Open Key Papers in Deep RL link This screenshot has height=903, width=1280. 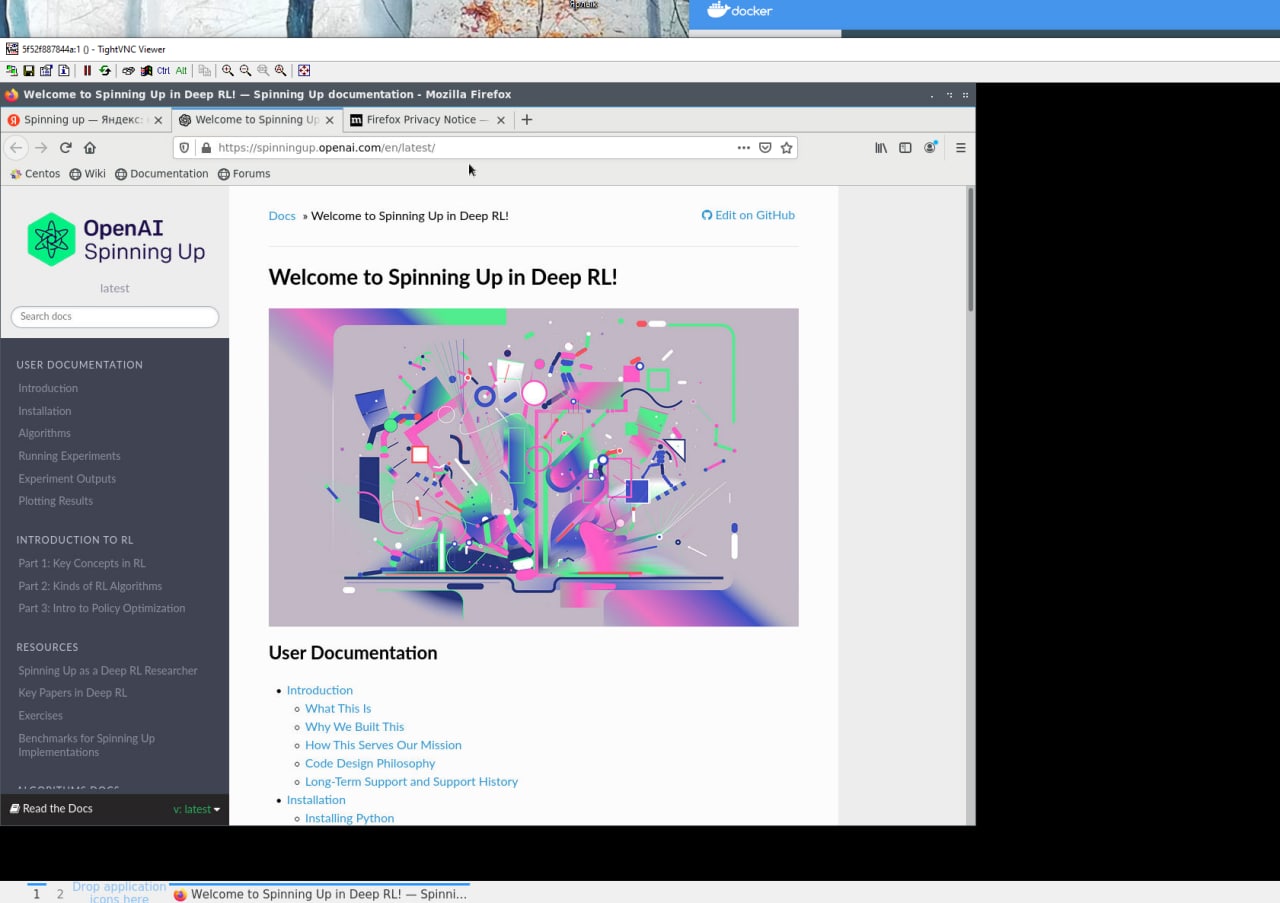73,693
